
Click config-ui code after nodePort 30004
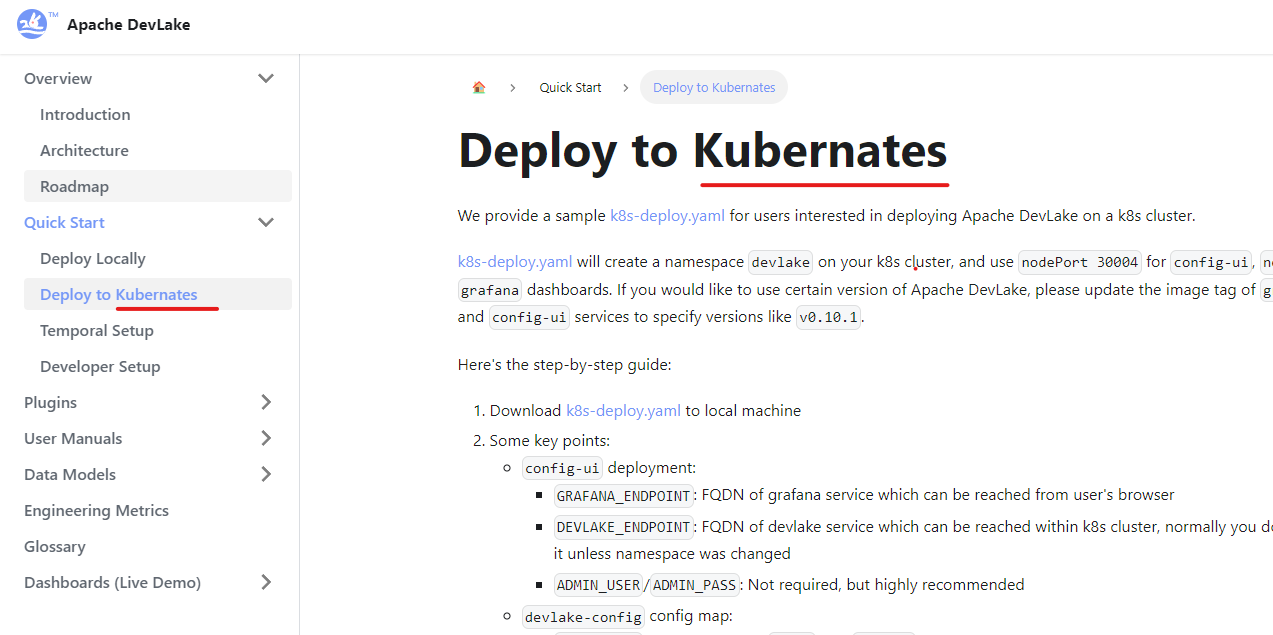pyautogui.click(x=1211, y=262)
